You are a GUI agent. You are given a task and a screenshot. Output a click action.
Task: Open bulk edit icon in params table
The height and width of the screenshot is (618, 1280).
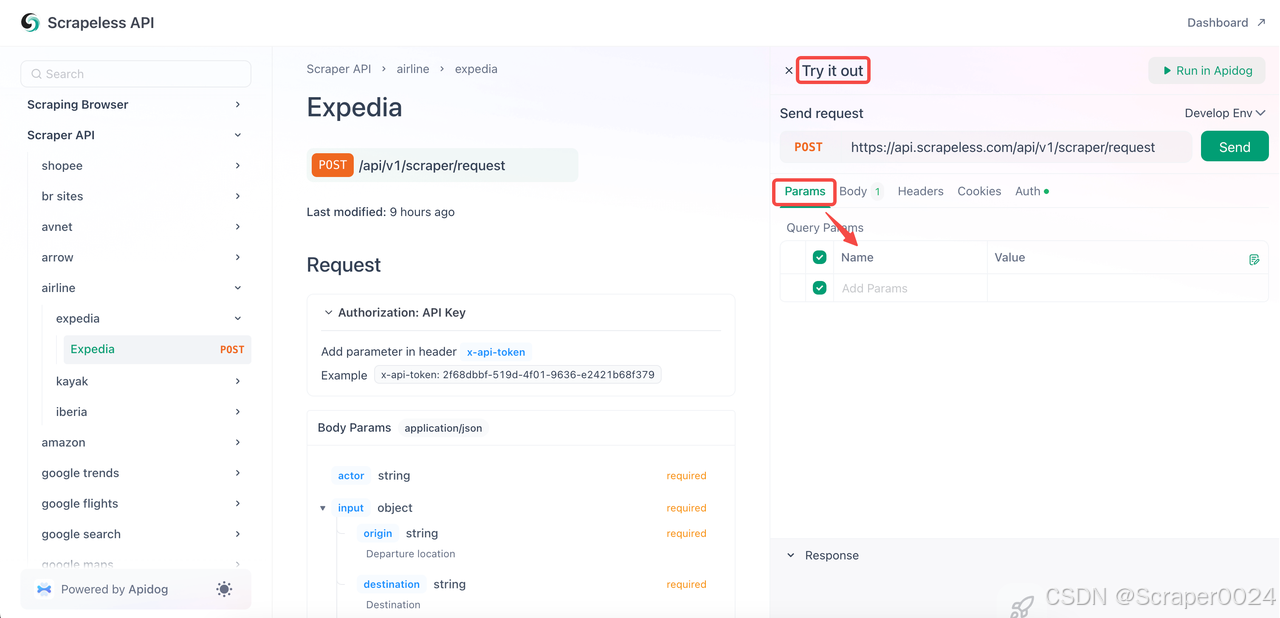1254,259
